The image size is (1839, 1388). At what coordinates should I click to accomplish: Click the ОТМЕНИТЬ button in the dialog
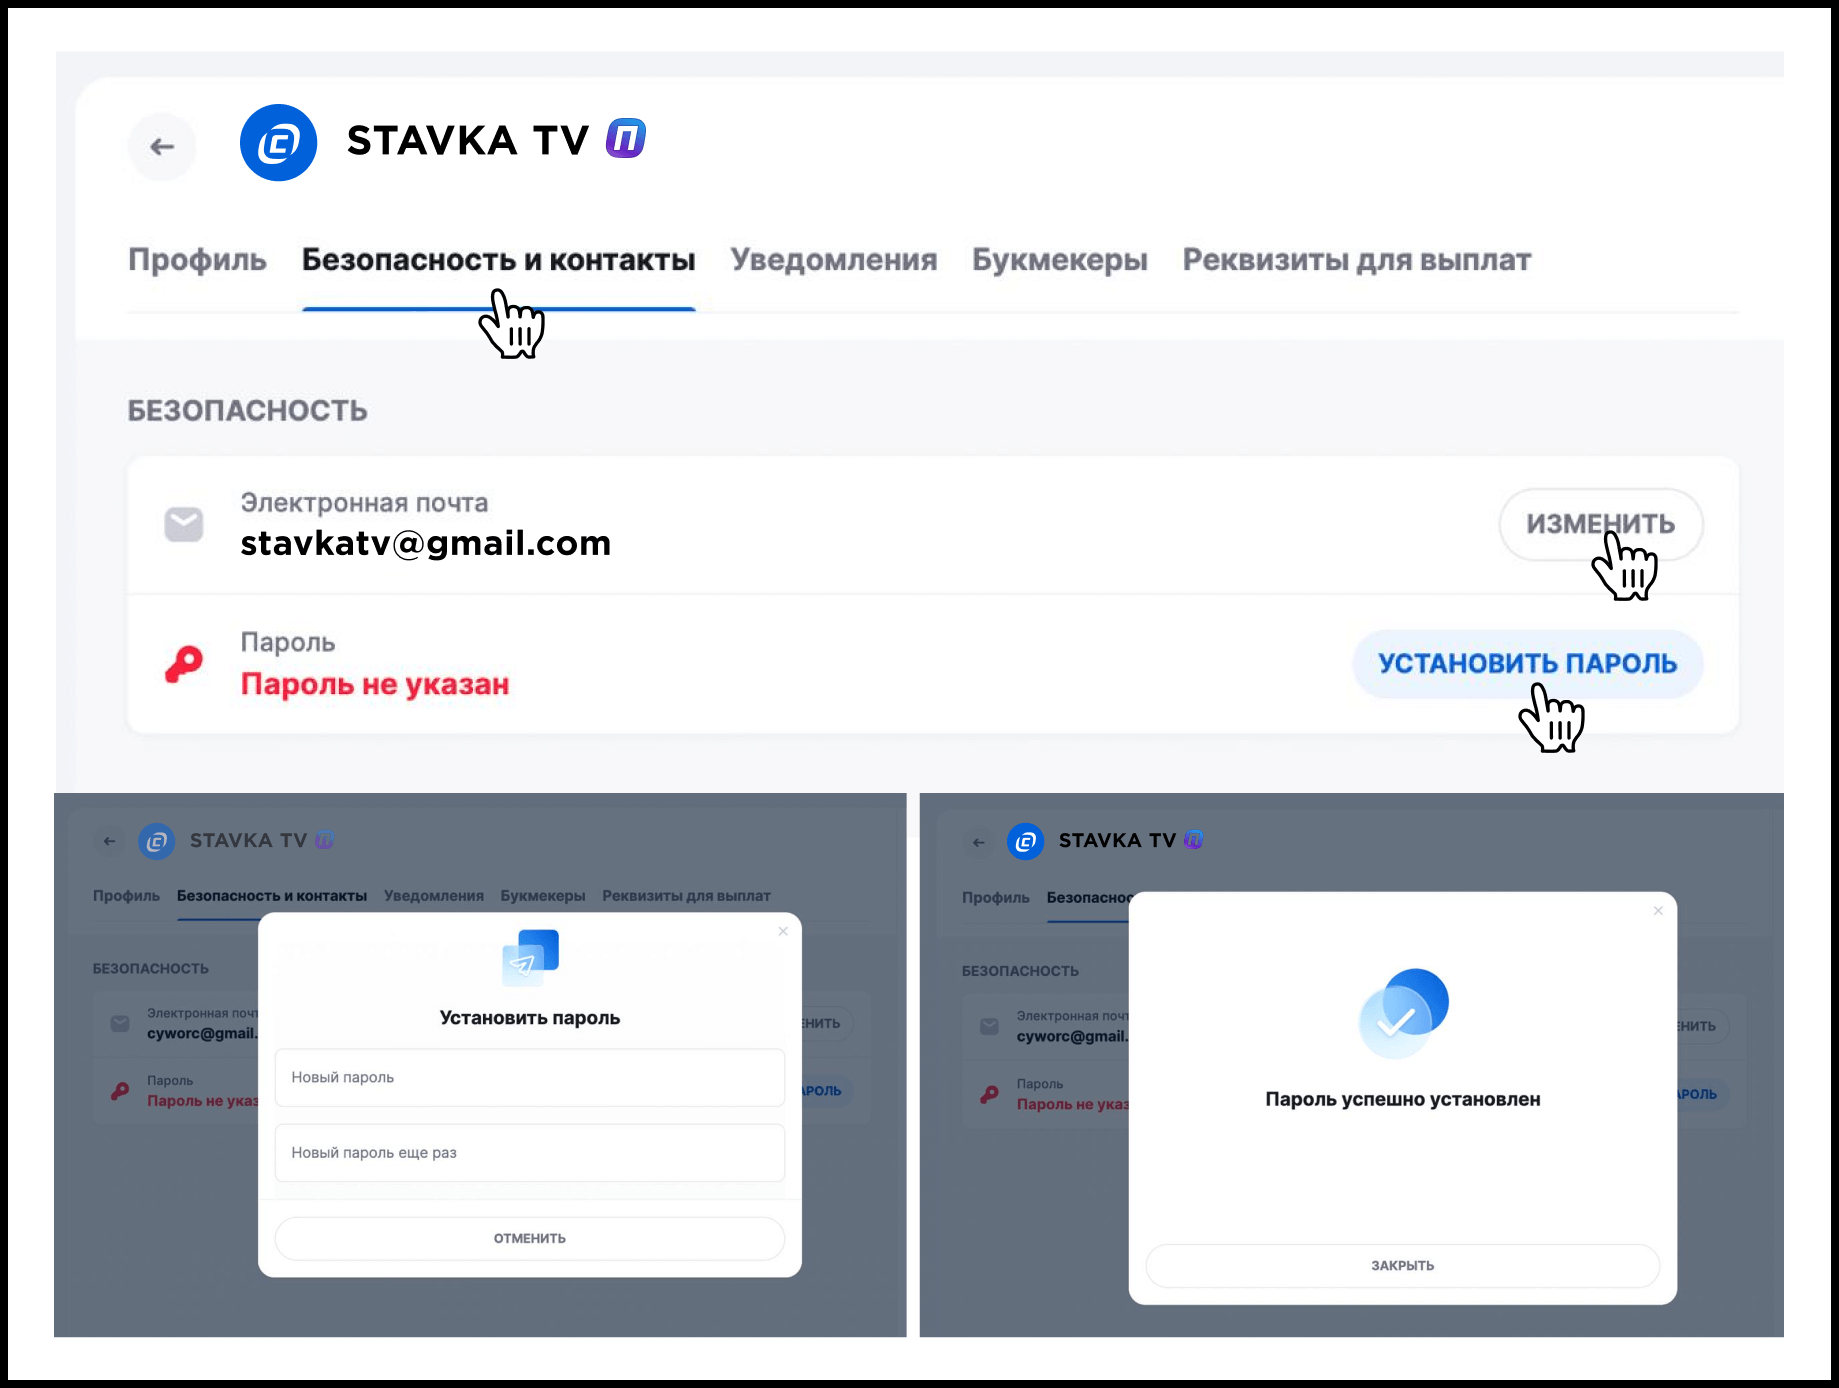(530, 1238)
